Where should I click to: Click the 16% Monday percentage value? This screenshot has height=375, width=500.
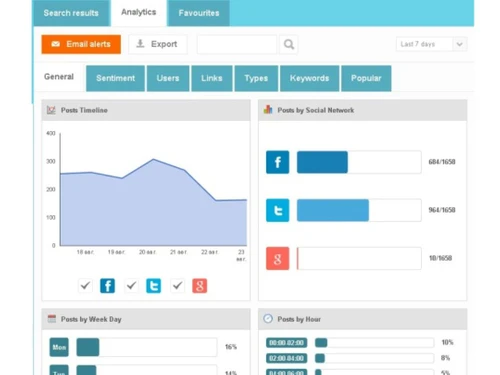(x=231, y=347)
